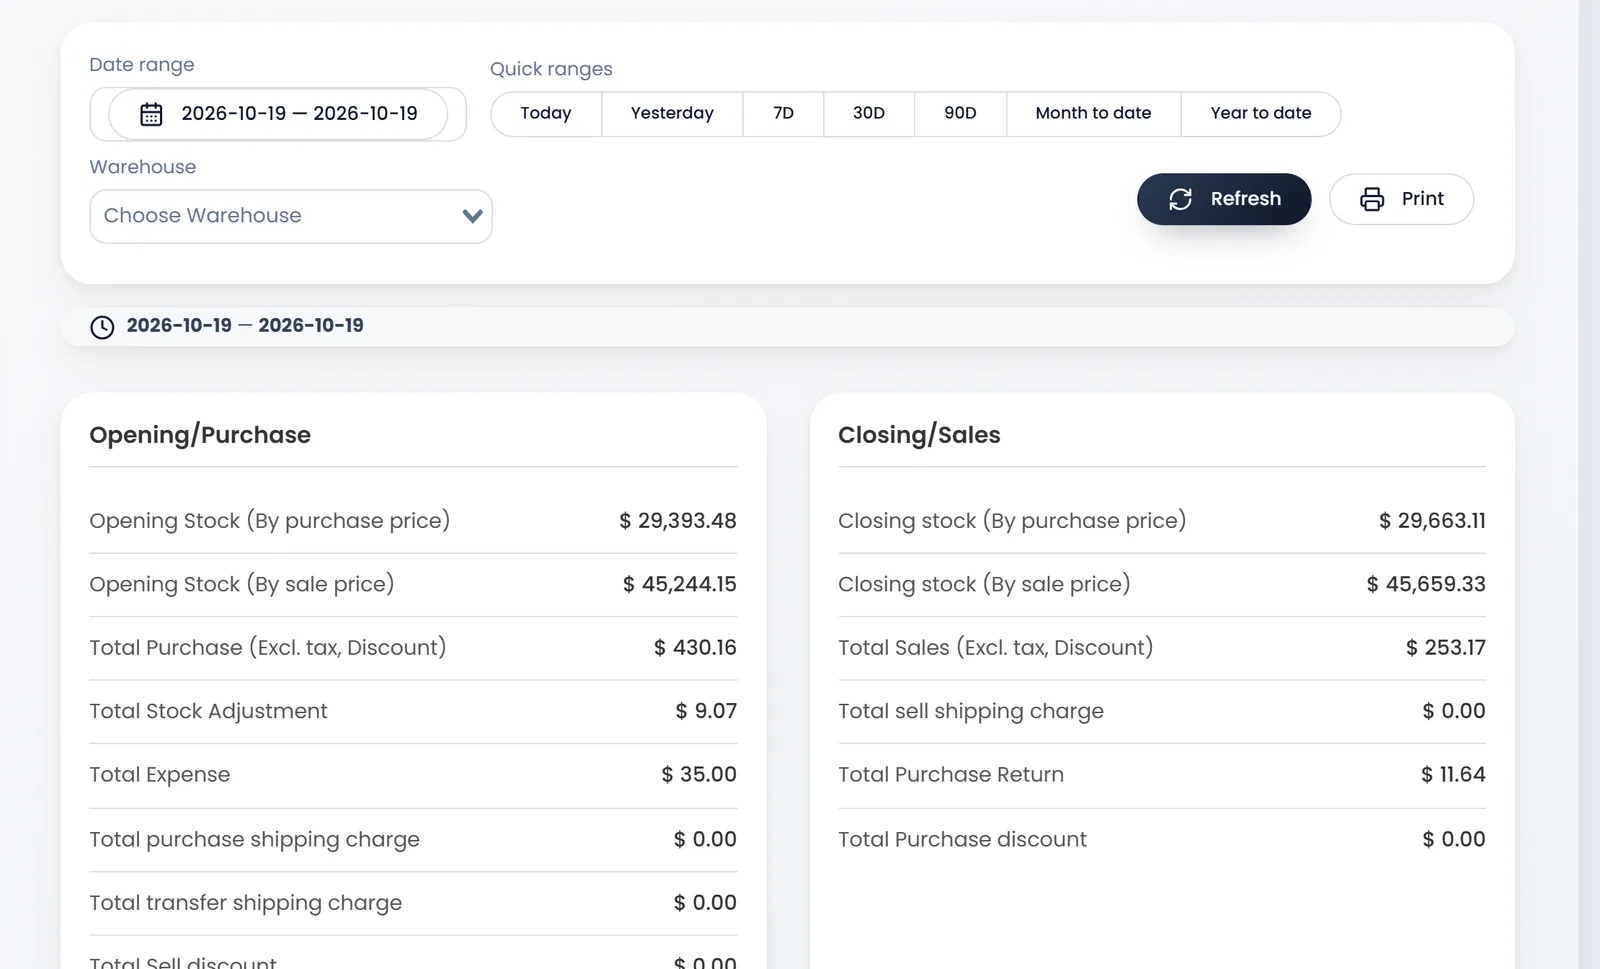Click the date summary 2026-10-19 — 2026-10-19 bar
The width and height of the screenshot is (1600, 969).
click(x=787, y=327)
